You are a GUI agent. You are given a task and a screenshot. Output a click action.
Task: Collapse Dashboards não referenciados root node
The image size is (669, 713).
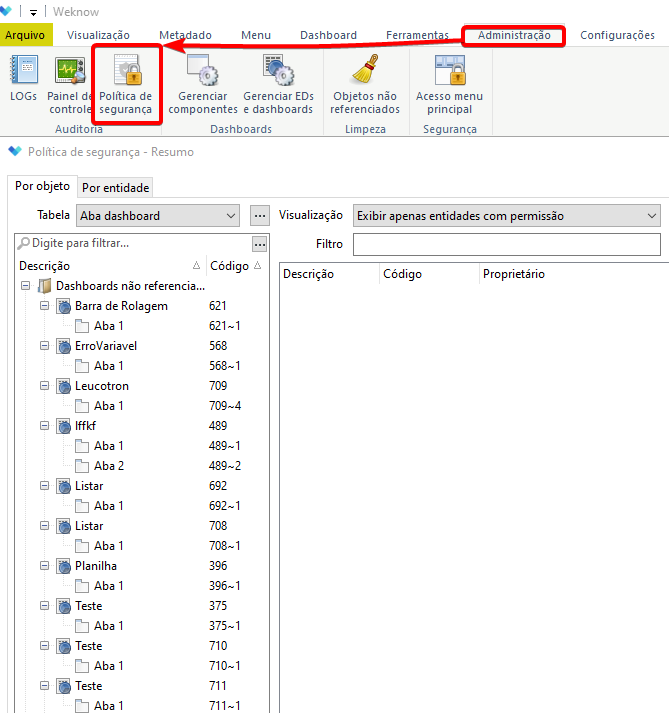pos(25,286)
